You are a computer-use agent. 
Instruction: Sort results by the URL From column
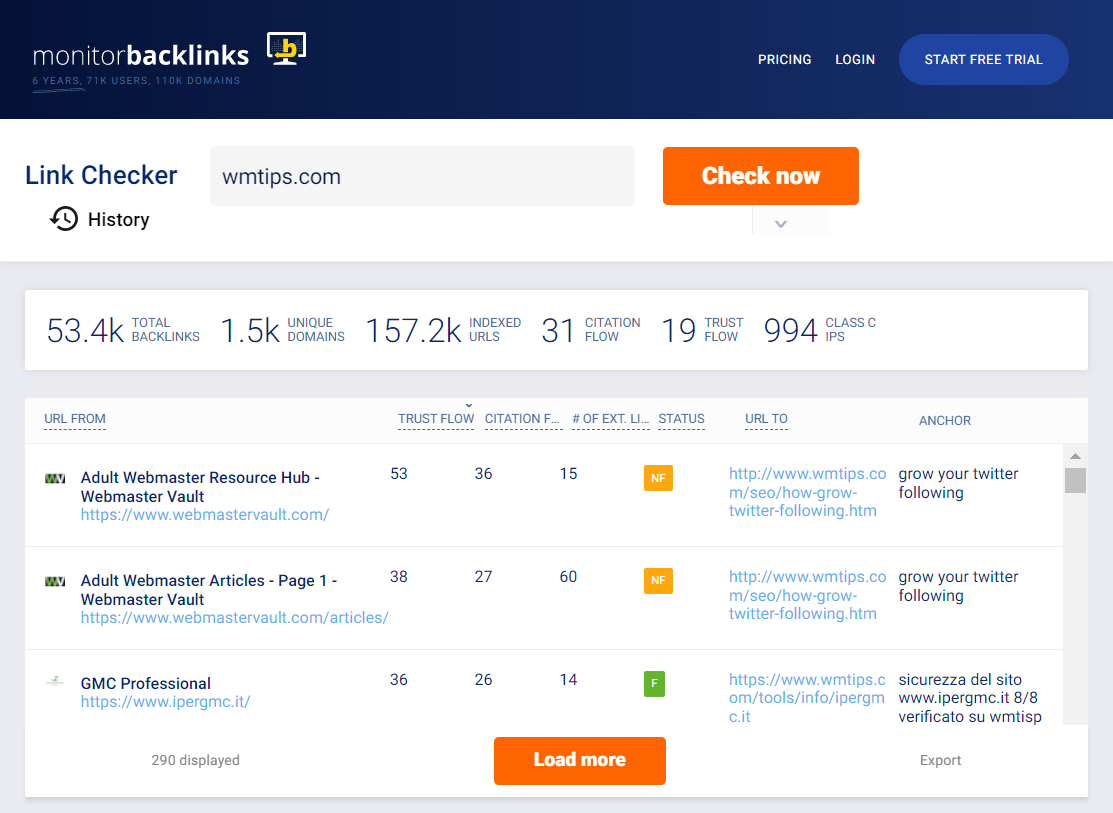(74, 419)
